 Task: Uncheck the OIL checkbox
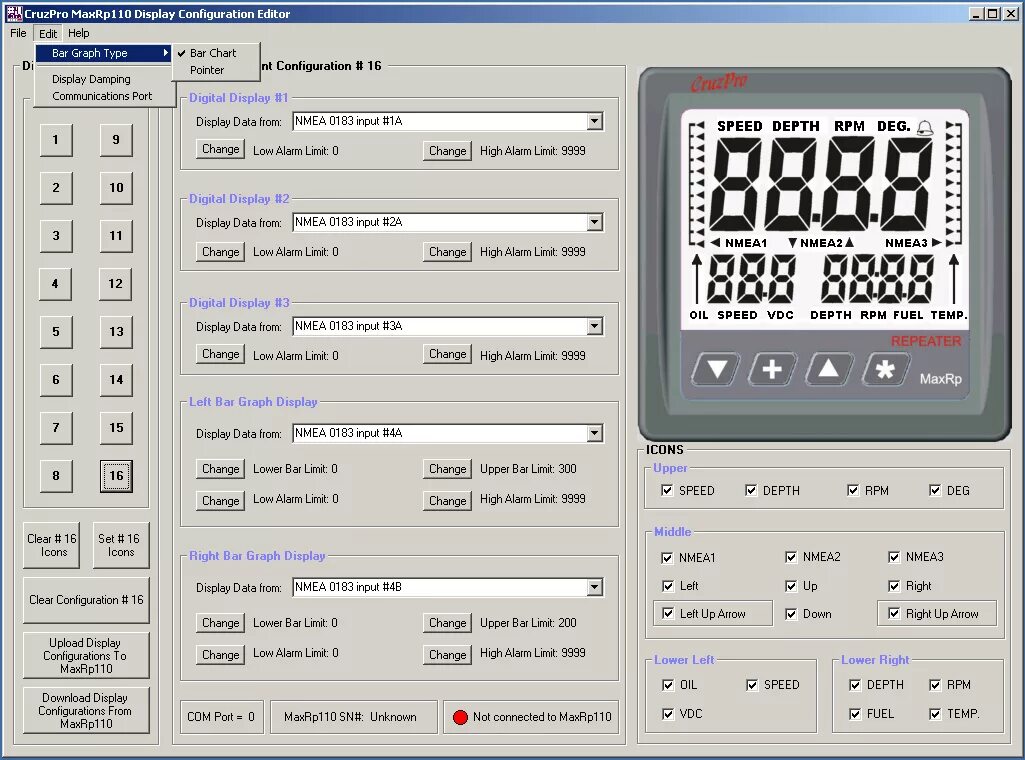click(x=667, y=685)
